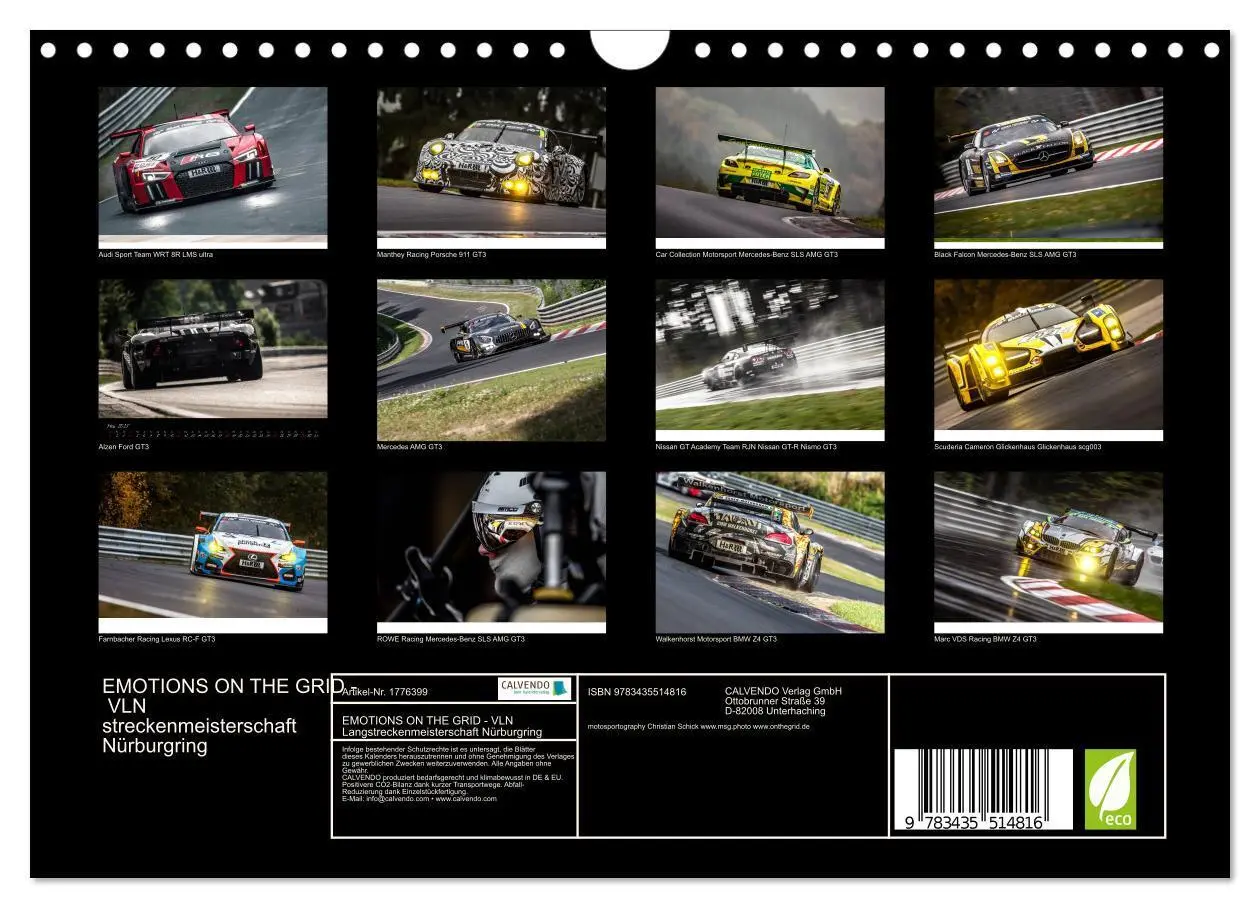Click the CALVENDO logo badge

pos(535,688)
